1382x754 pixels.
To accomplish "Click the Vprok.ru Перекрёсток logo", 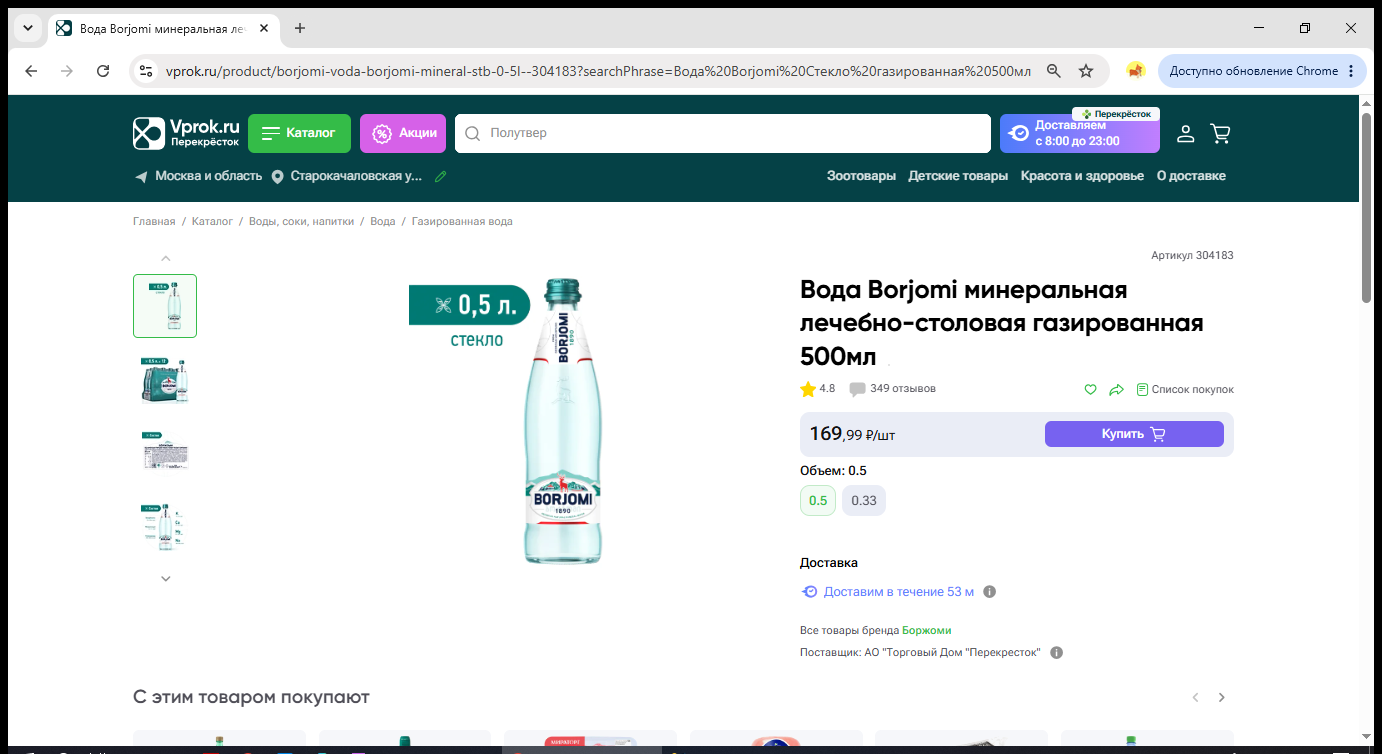I will pyautogui.click(x=187, y=133).
